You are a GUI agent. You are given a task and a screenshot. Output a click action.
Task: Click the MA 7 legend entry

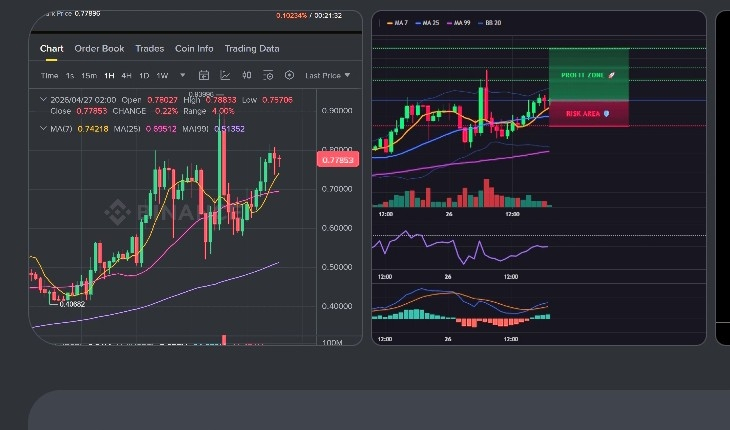tap(397, 22)
